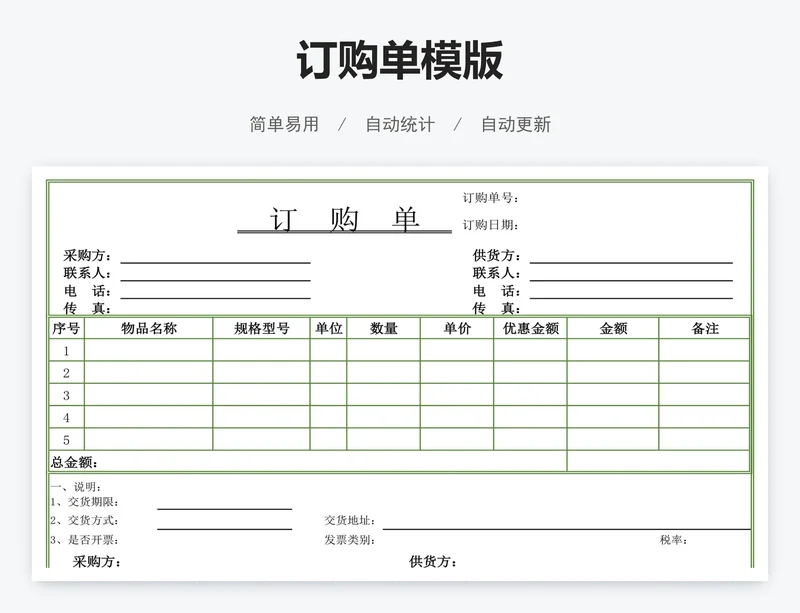This screenshot has height=613, width=800.
Task: Select the 金额 column header
Action: pos(613,328)
